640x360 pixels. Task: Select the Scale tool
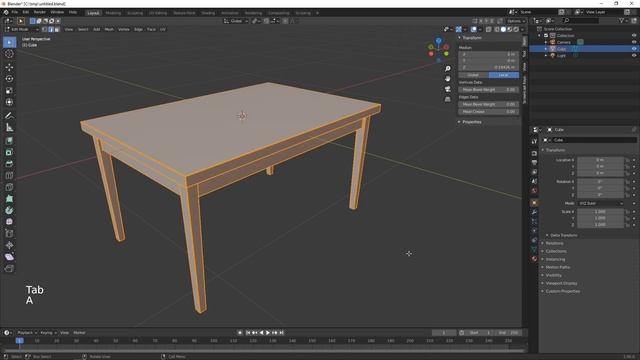(x=9, y=90)
